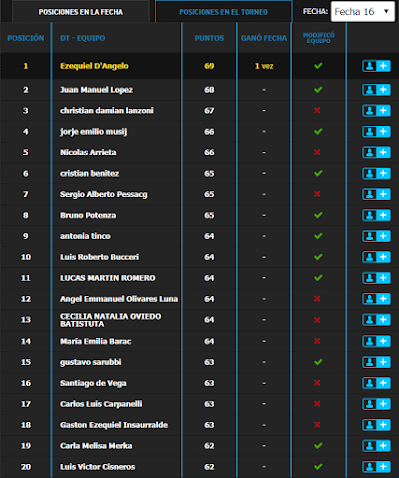This screenshot has height=478, width=399.
Task: Add christian damian lanzoni via user-plus icon
Action: click(x=376, y=111)
